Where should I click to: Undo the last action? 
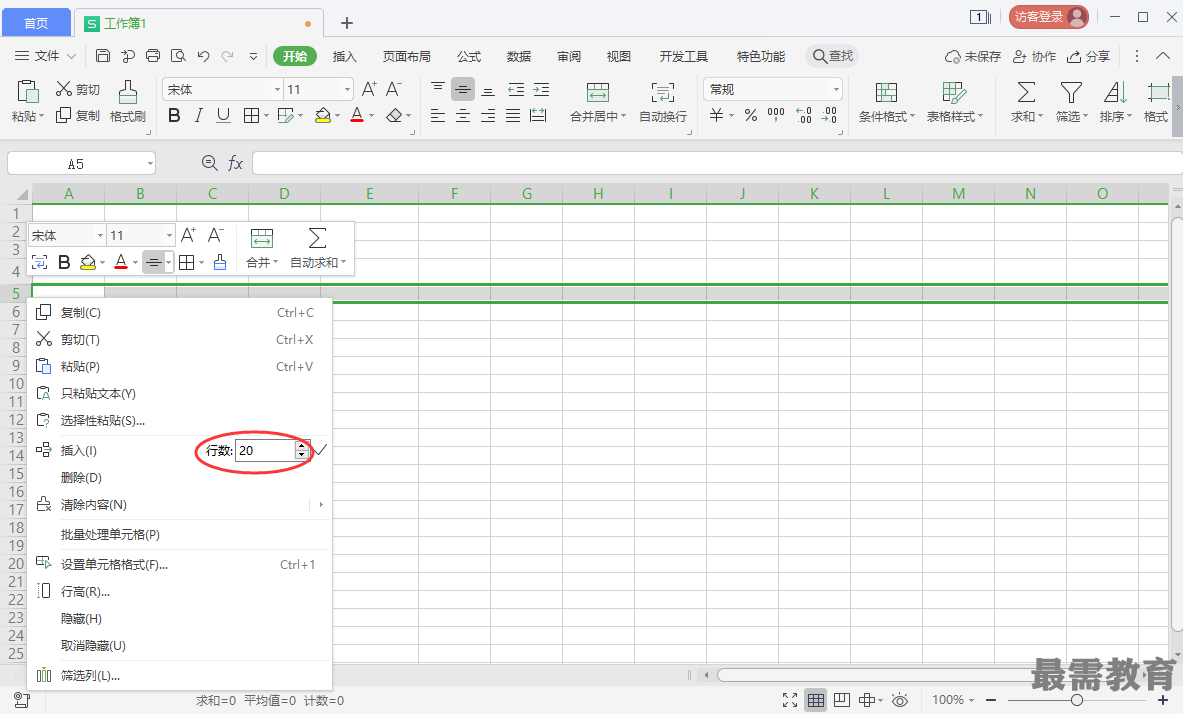coord(203,56)
